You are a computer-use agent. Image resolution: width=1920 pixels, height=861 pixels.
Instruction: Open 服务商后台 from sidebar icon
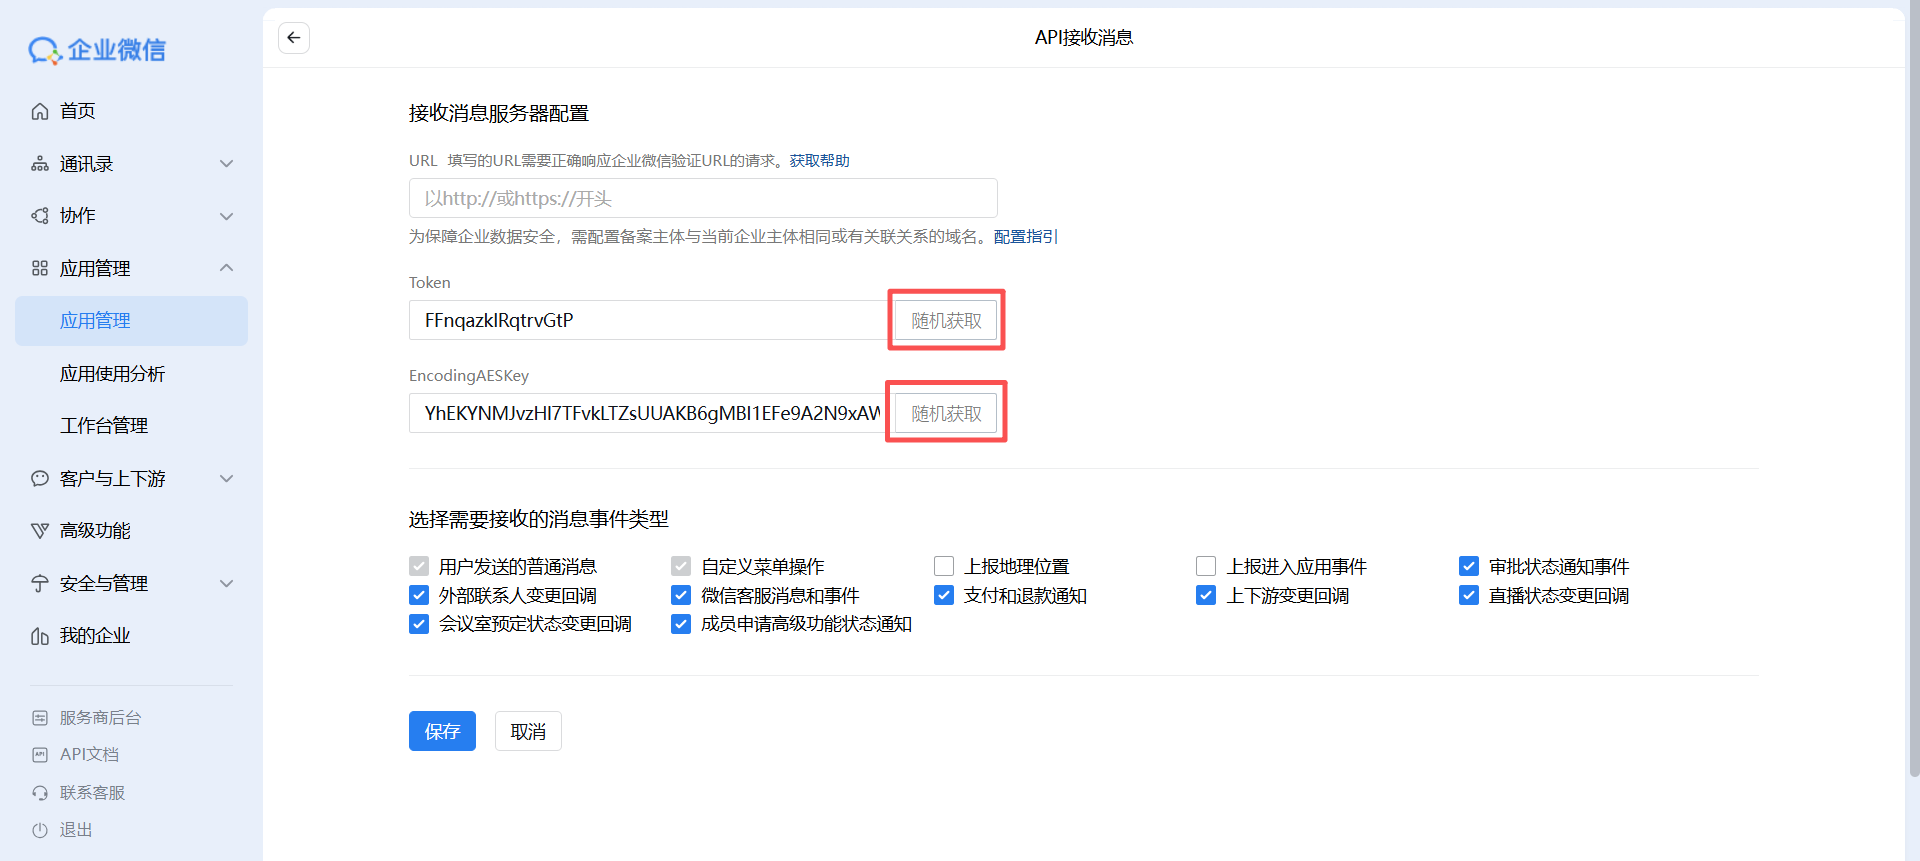click(x=40, y=718)
